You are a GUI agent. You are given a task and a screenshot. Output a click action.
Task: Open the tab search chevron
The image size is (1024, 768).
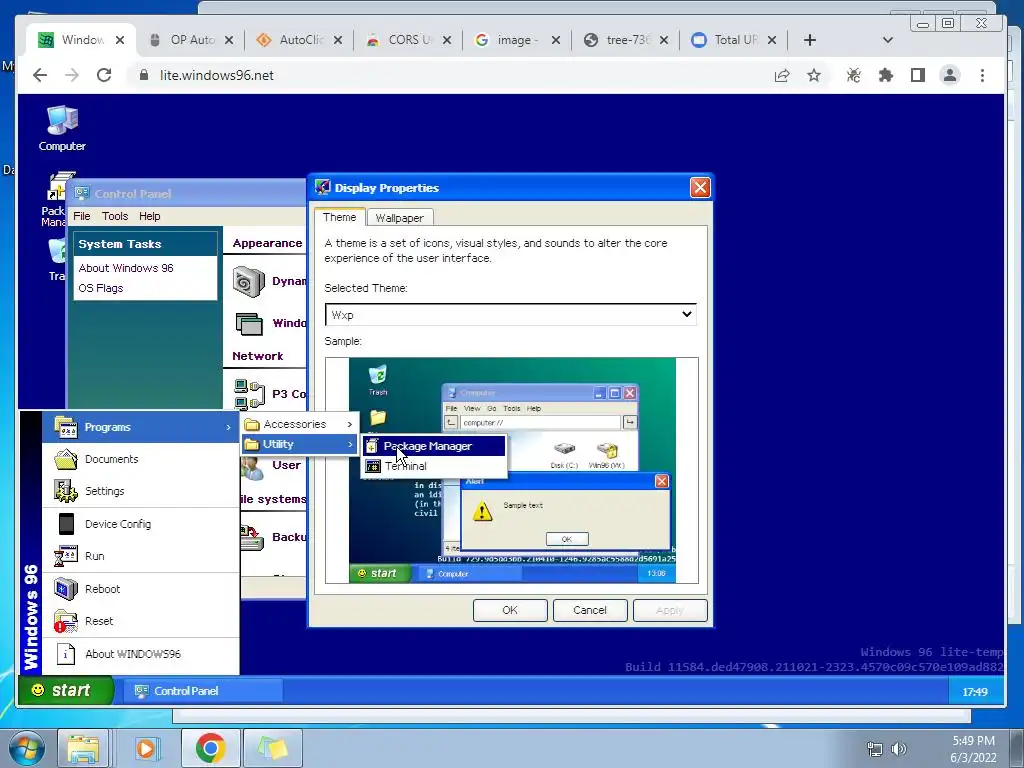pos(888,40)
